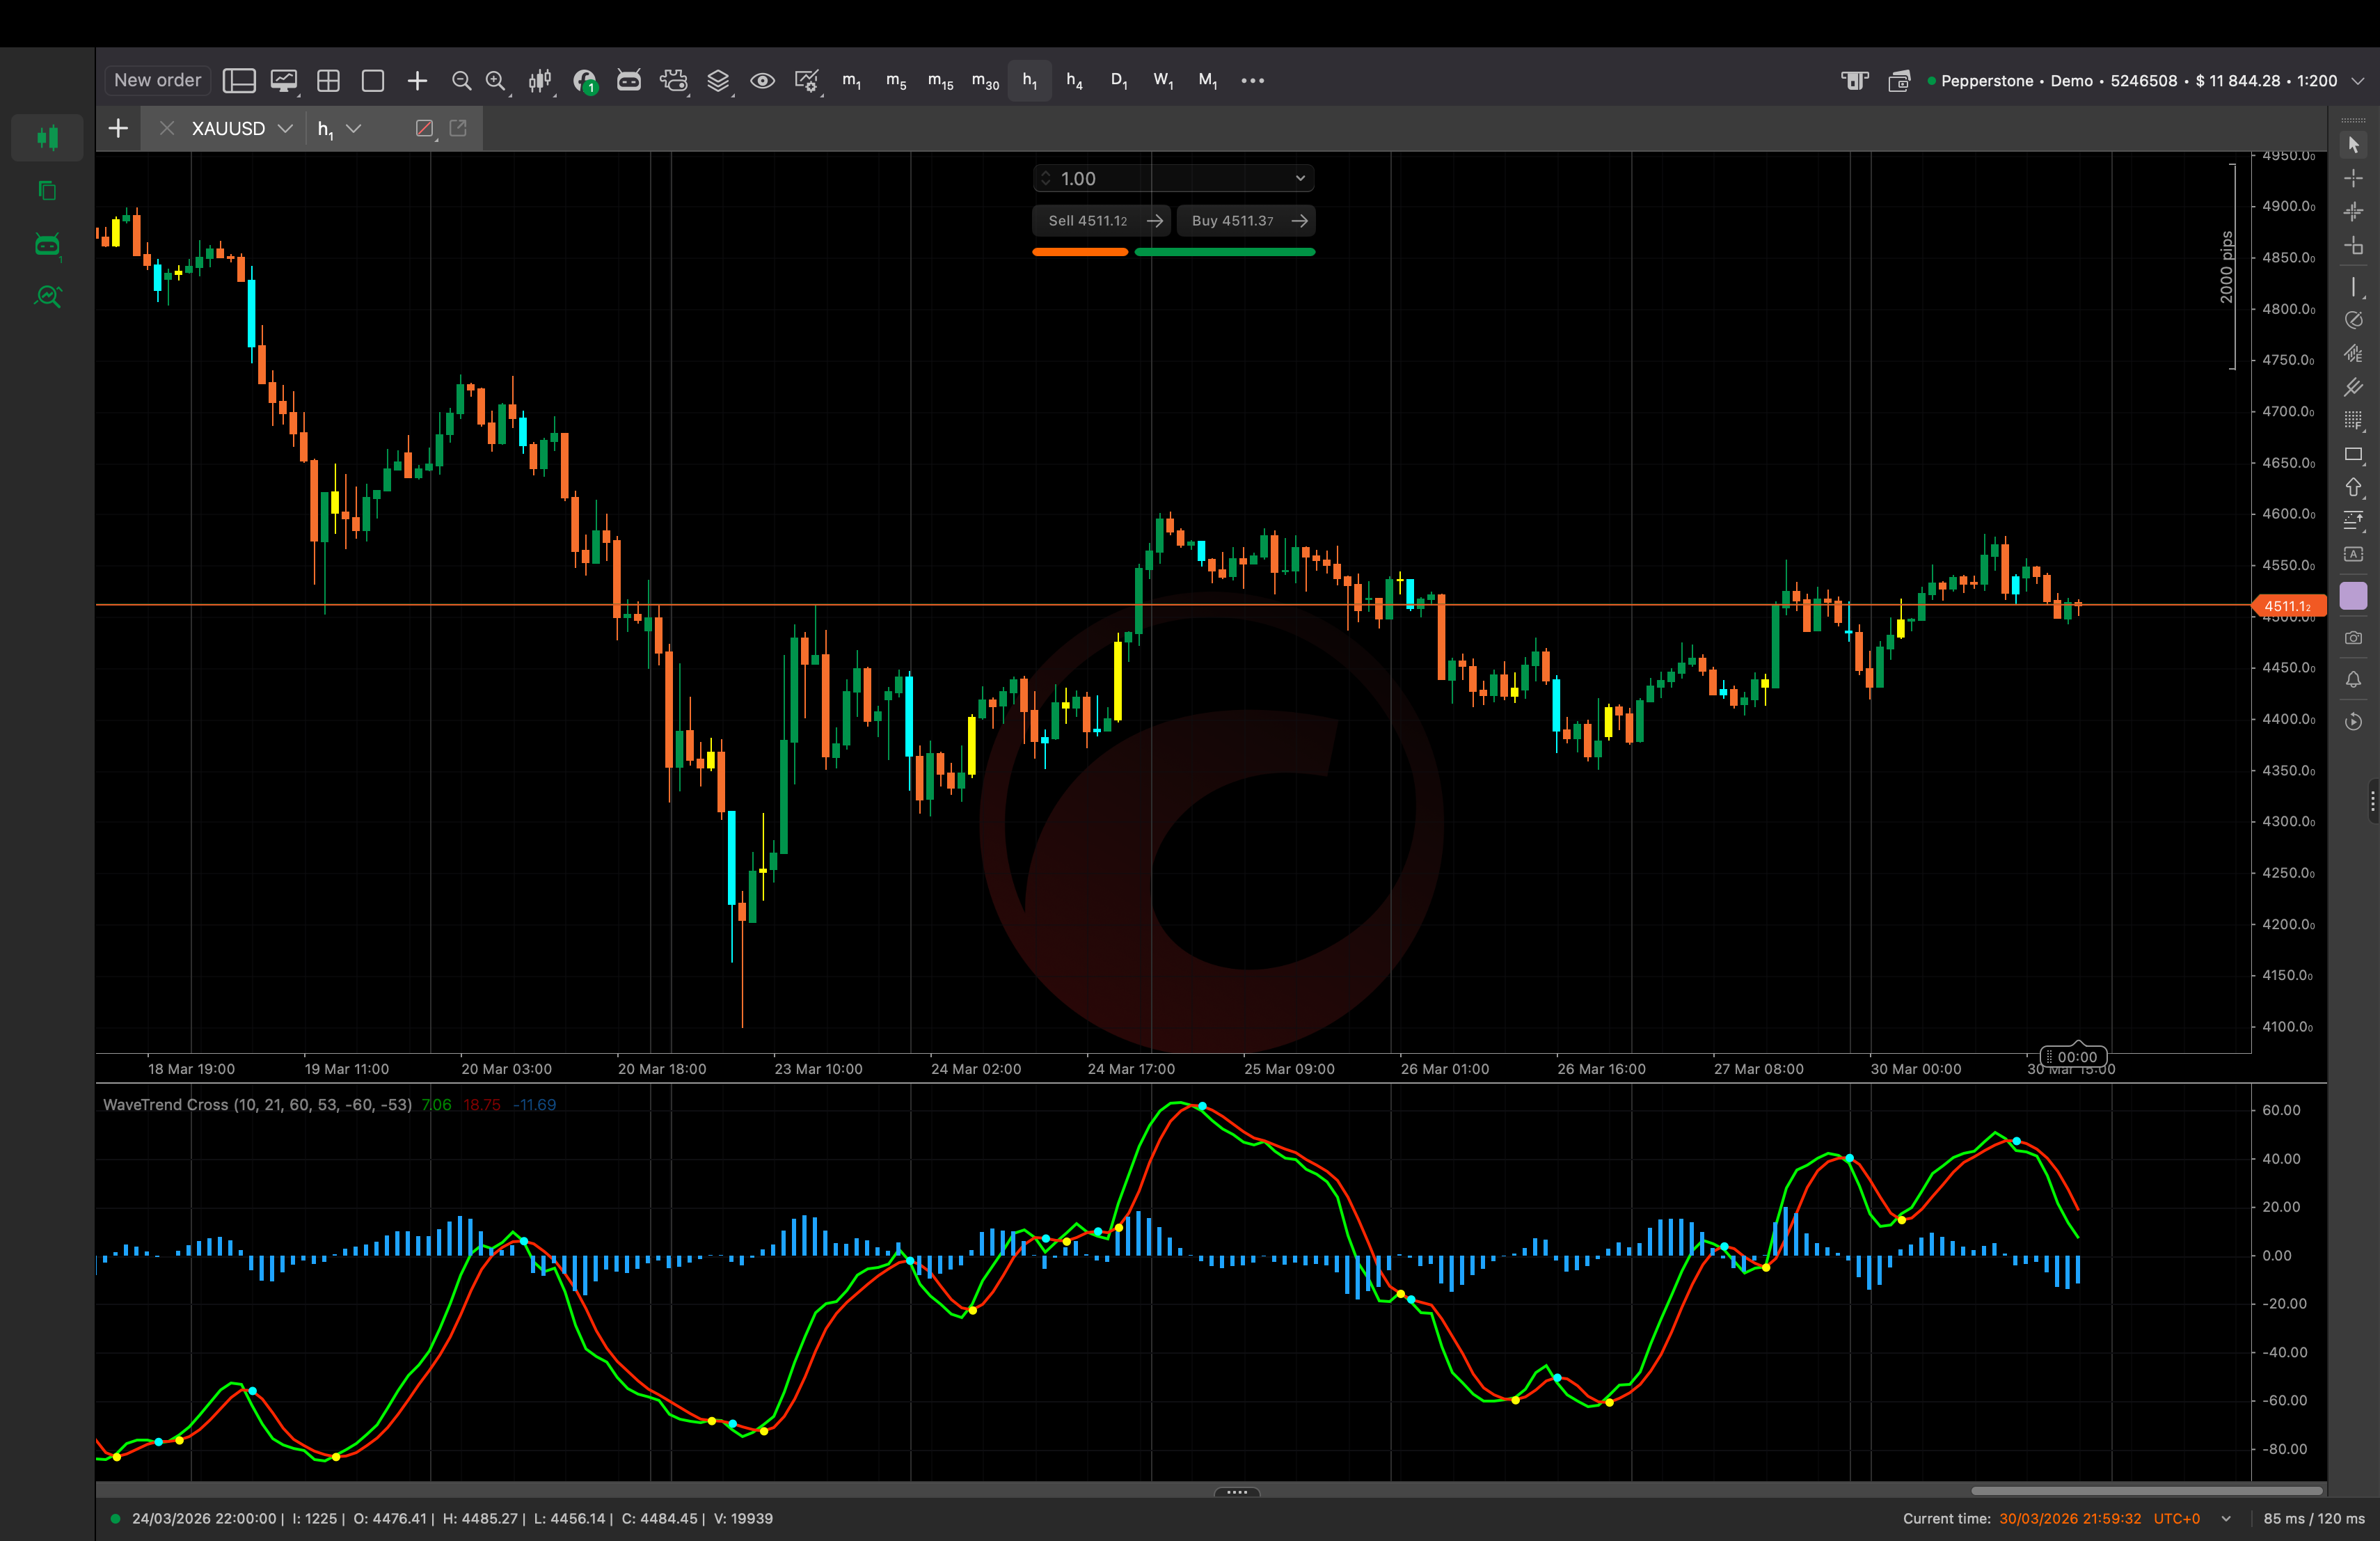Select the Text annotation tool
The height and width of the screenshot is (1541, 2380).
(2354, 555)
